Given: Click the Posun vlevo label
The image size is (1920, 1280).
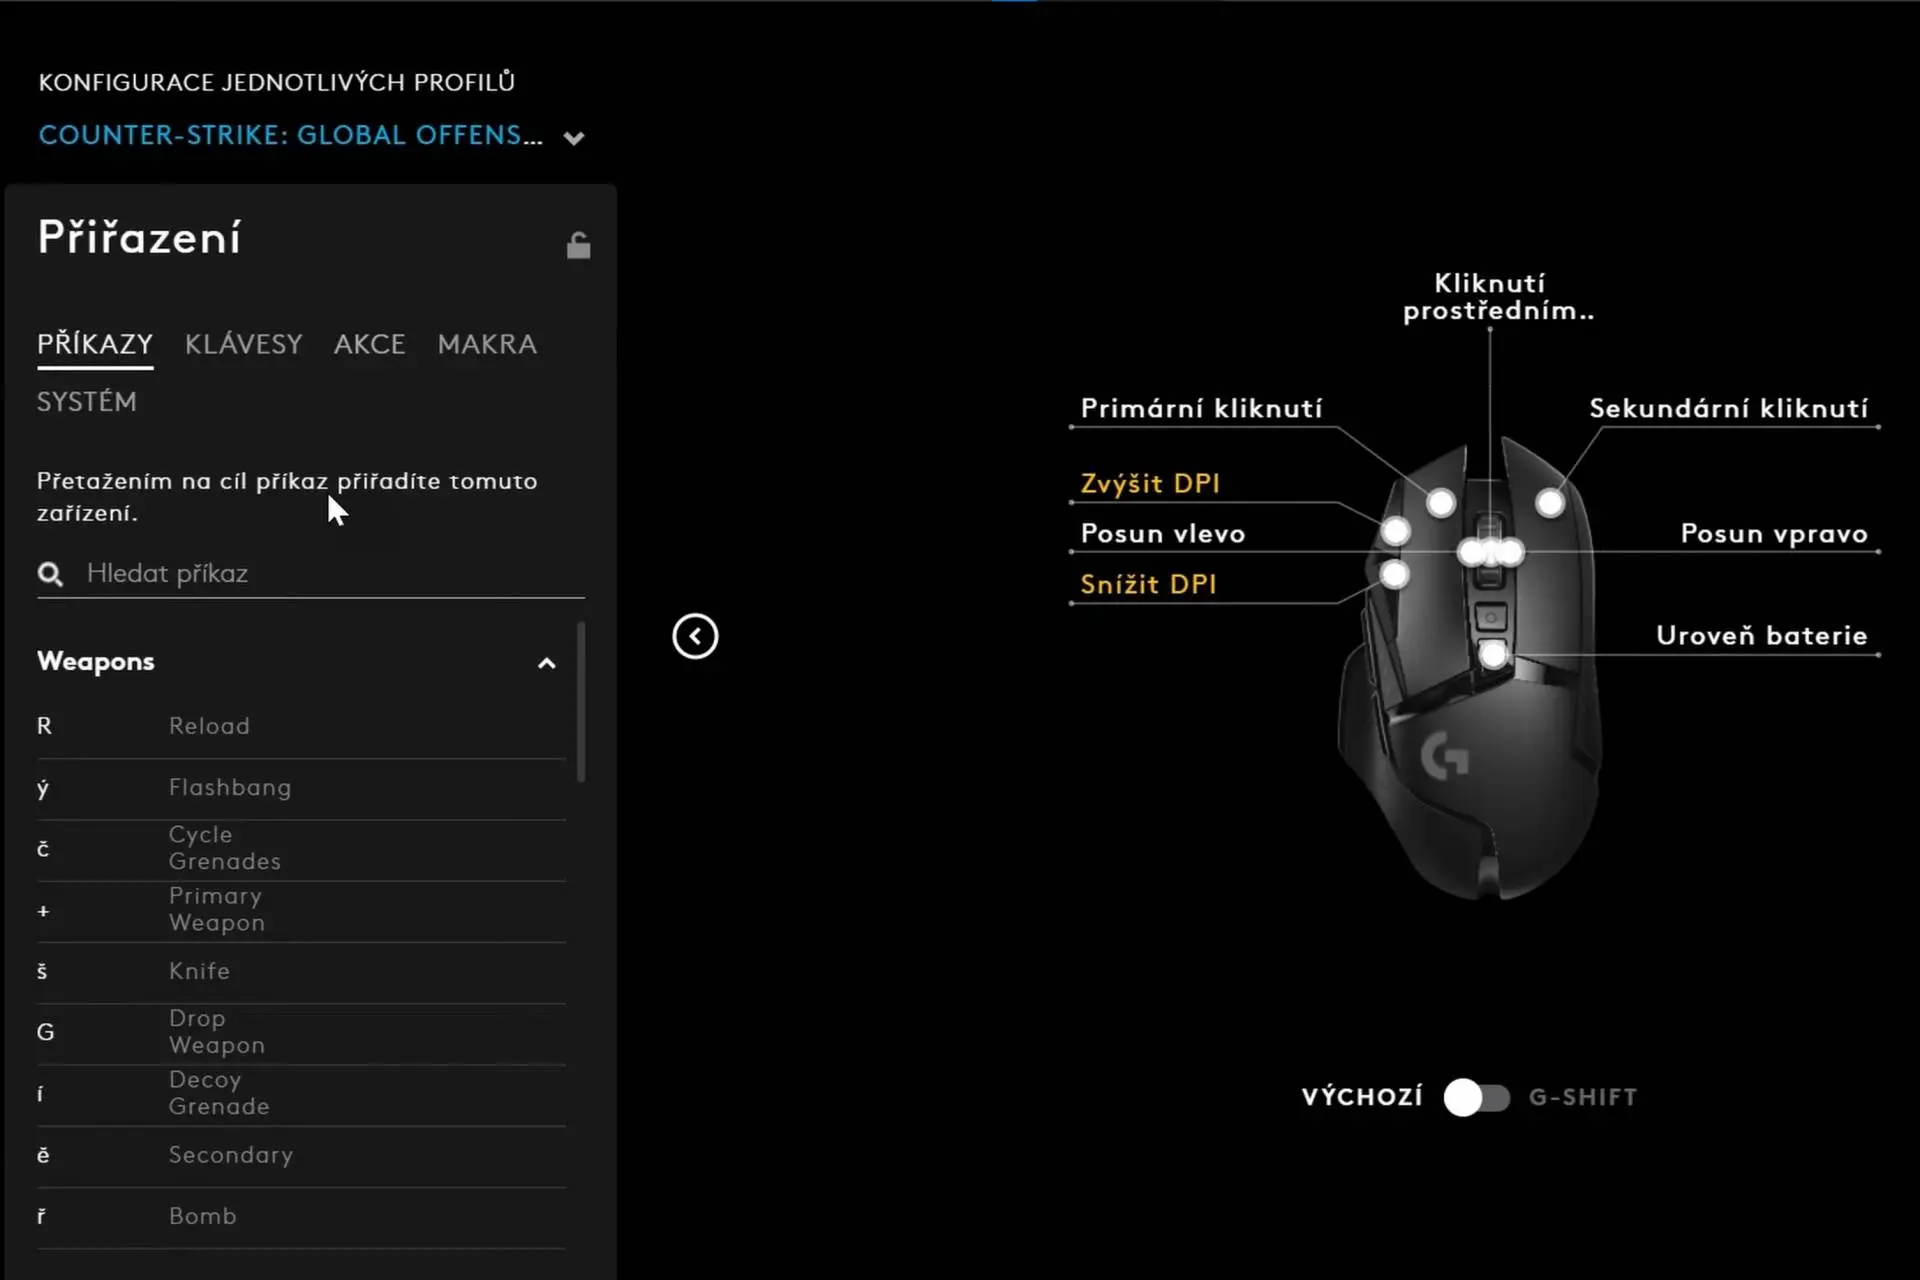Looking at the screenshot, I should (1163, 534).
